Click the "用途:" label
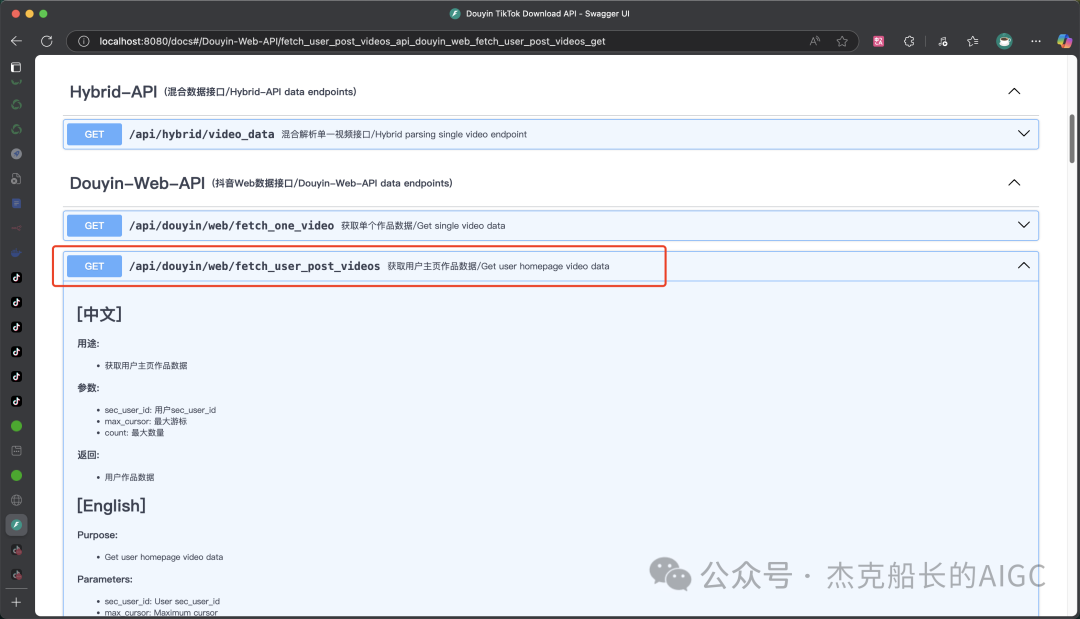Screen dimensions: 1080x619 pyautogui.click(x=88, y=344)
